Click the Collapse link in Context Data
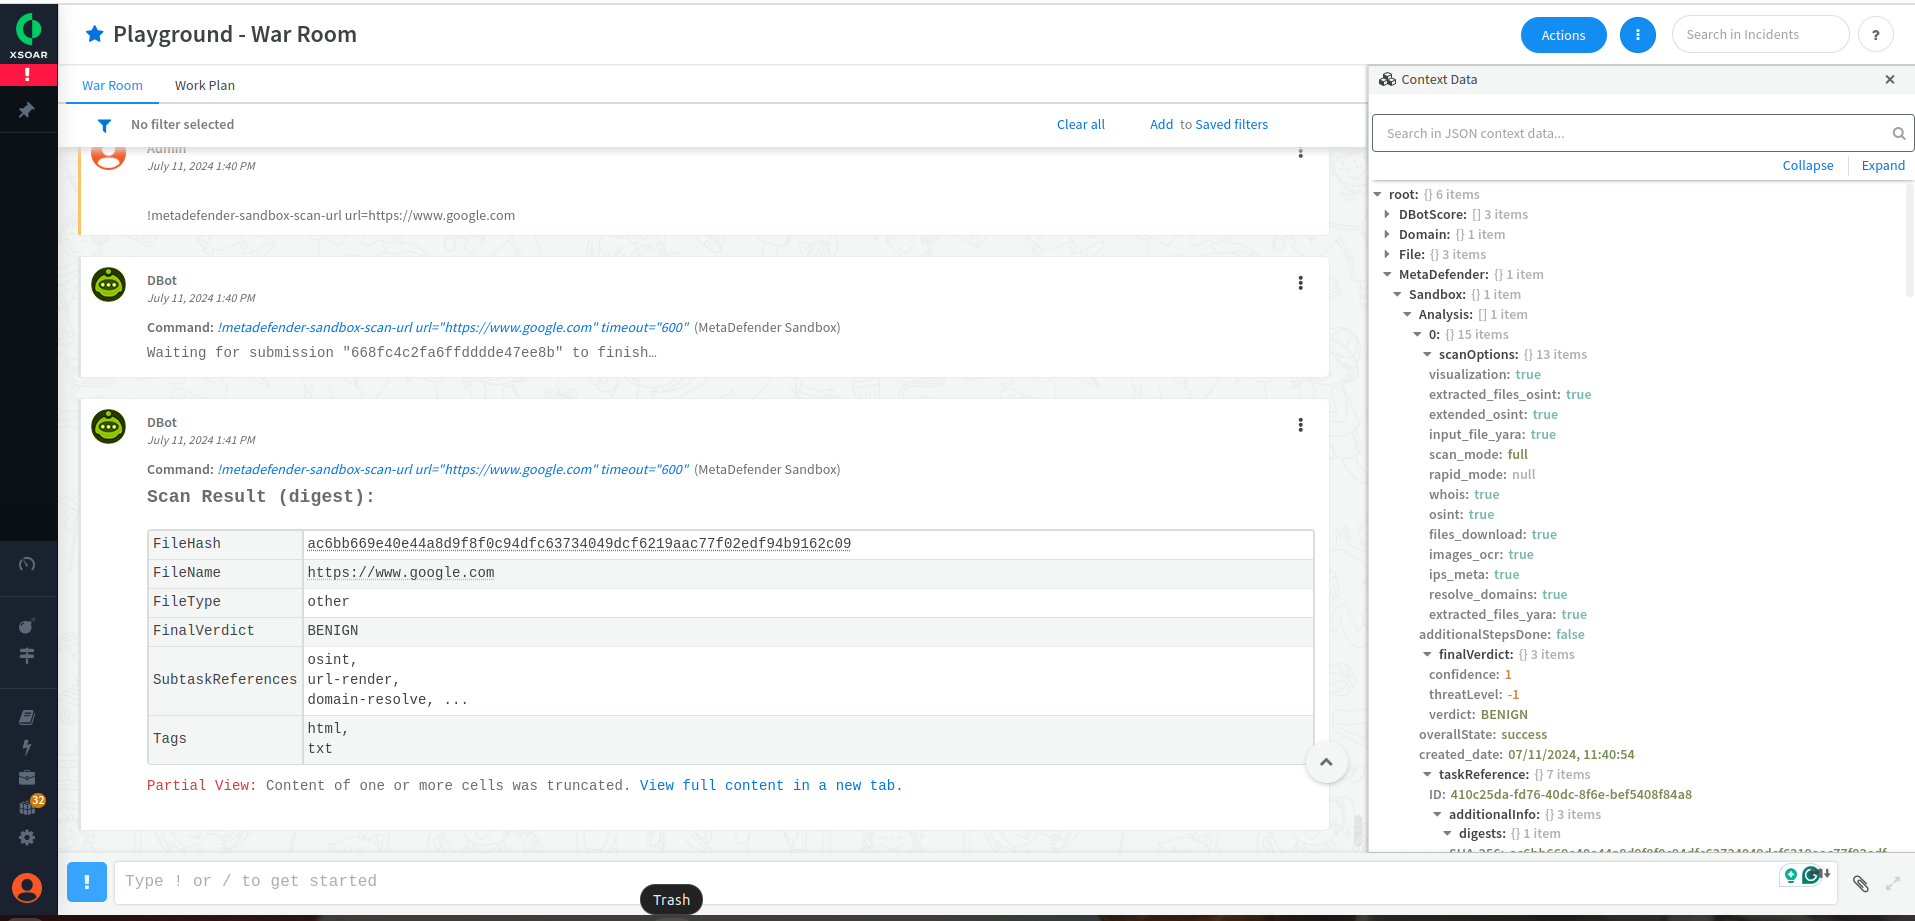 (1808, 166)
